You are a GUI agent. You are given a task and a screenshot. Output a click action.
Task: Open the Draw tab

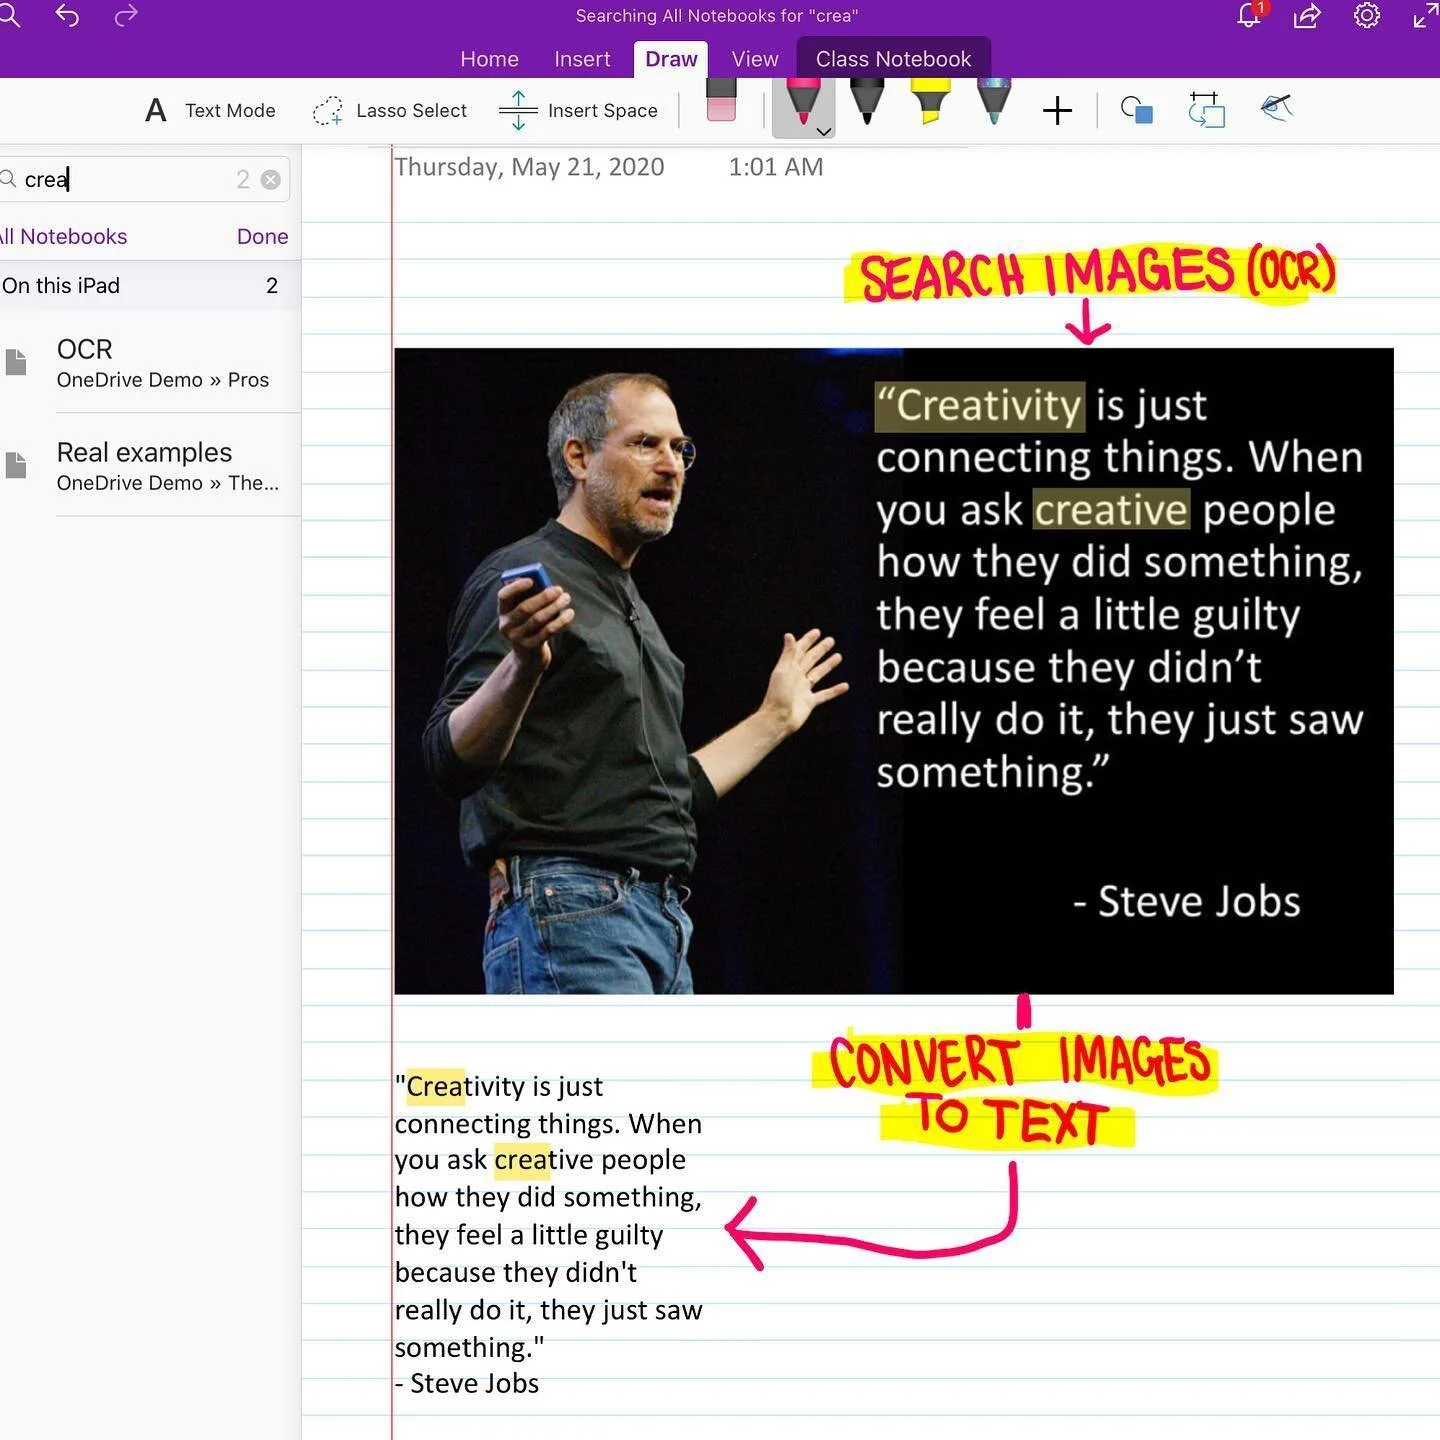coord(671,59)
